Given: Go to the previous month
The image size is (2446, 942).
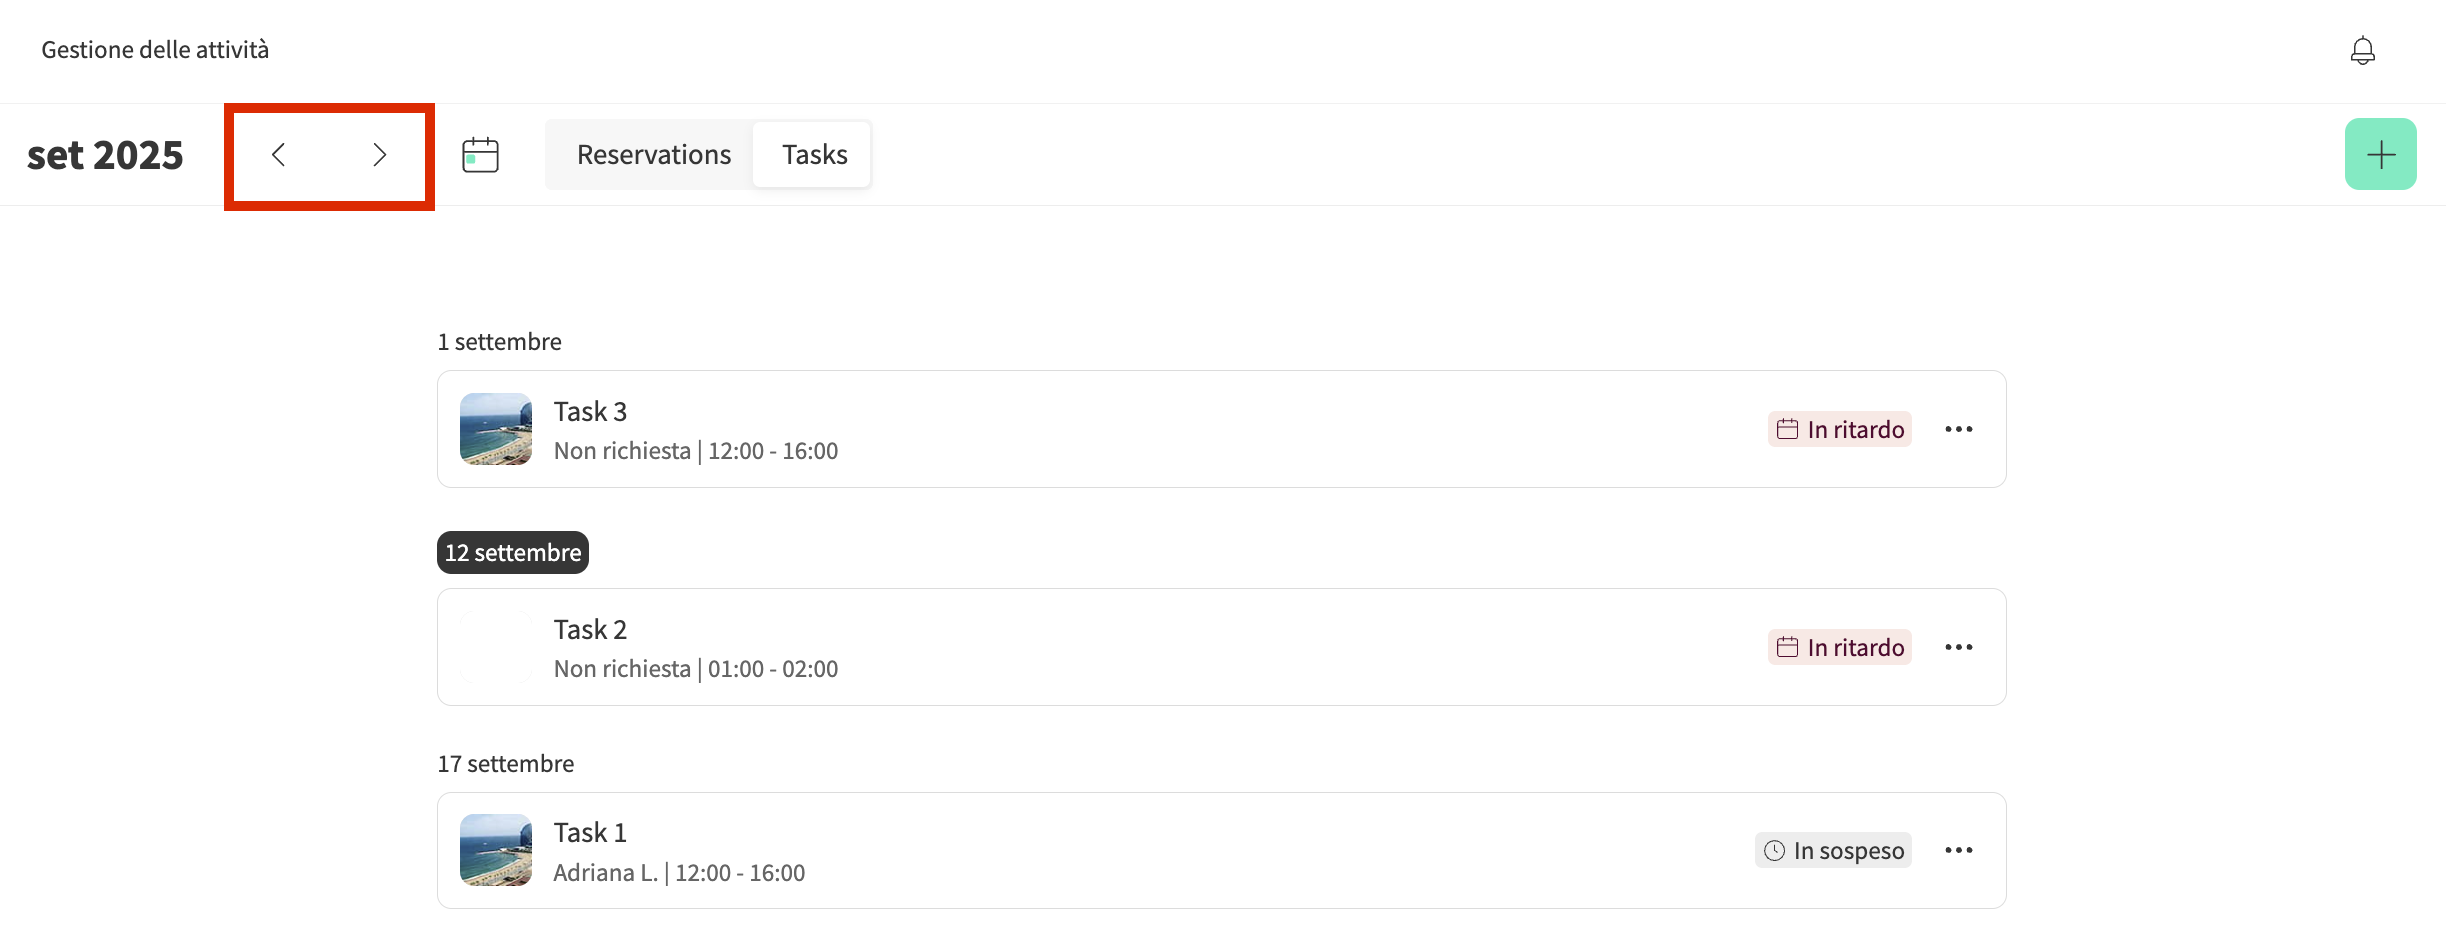Looking at the screenshot, I should pos(279,155).
